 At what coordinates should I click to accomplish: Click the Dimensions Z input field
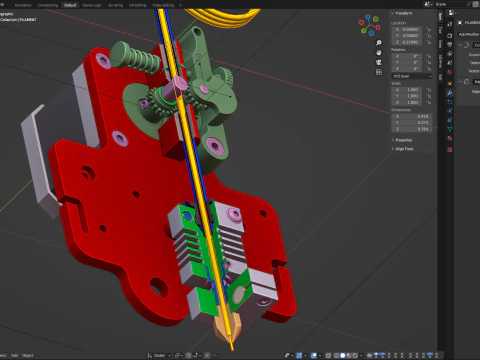[x=412, y=129]
